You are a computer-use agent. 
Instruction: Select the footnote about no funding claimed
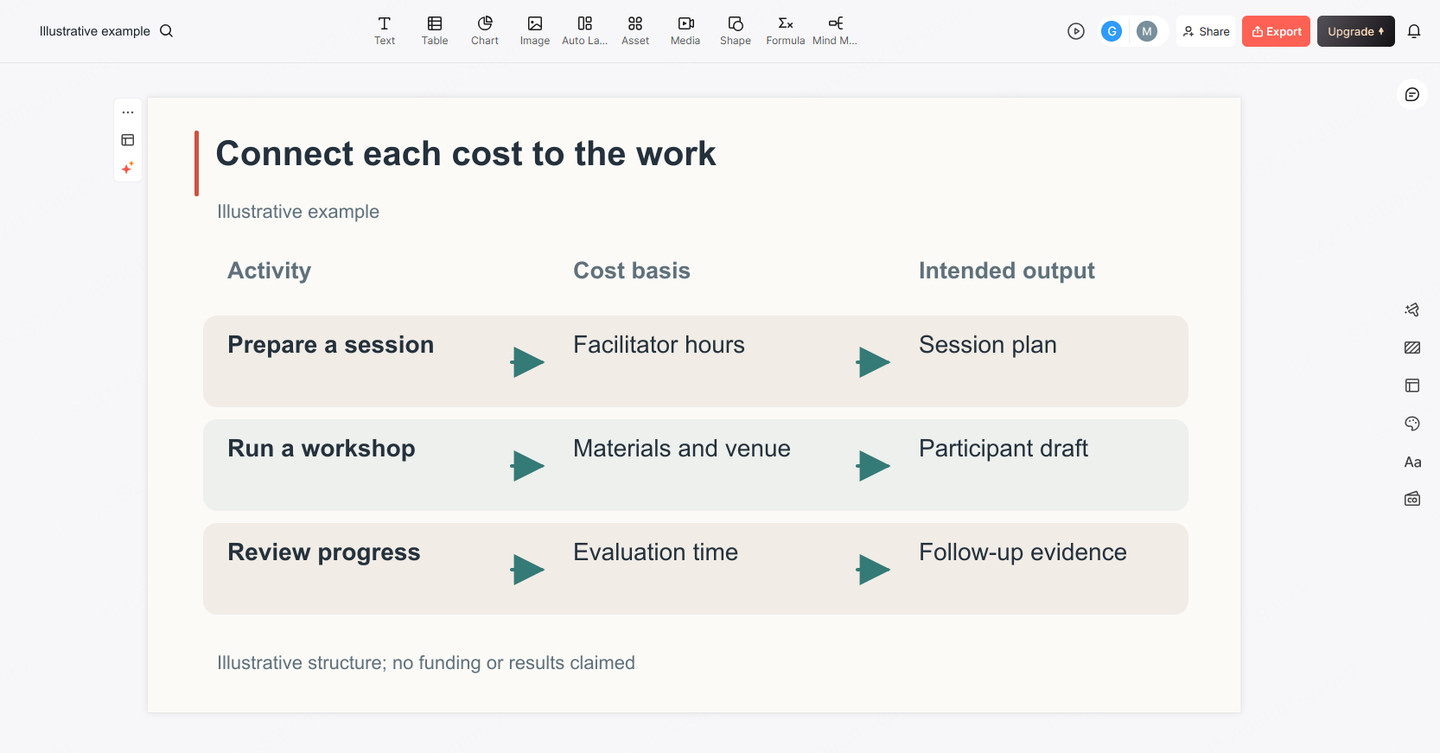(426, 663)
